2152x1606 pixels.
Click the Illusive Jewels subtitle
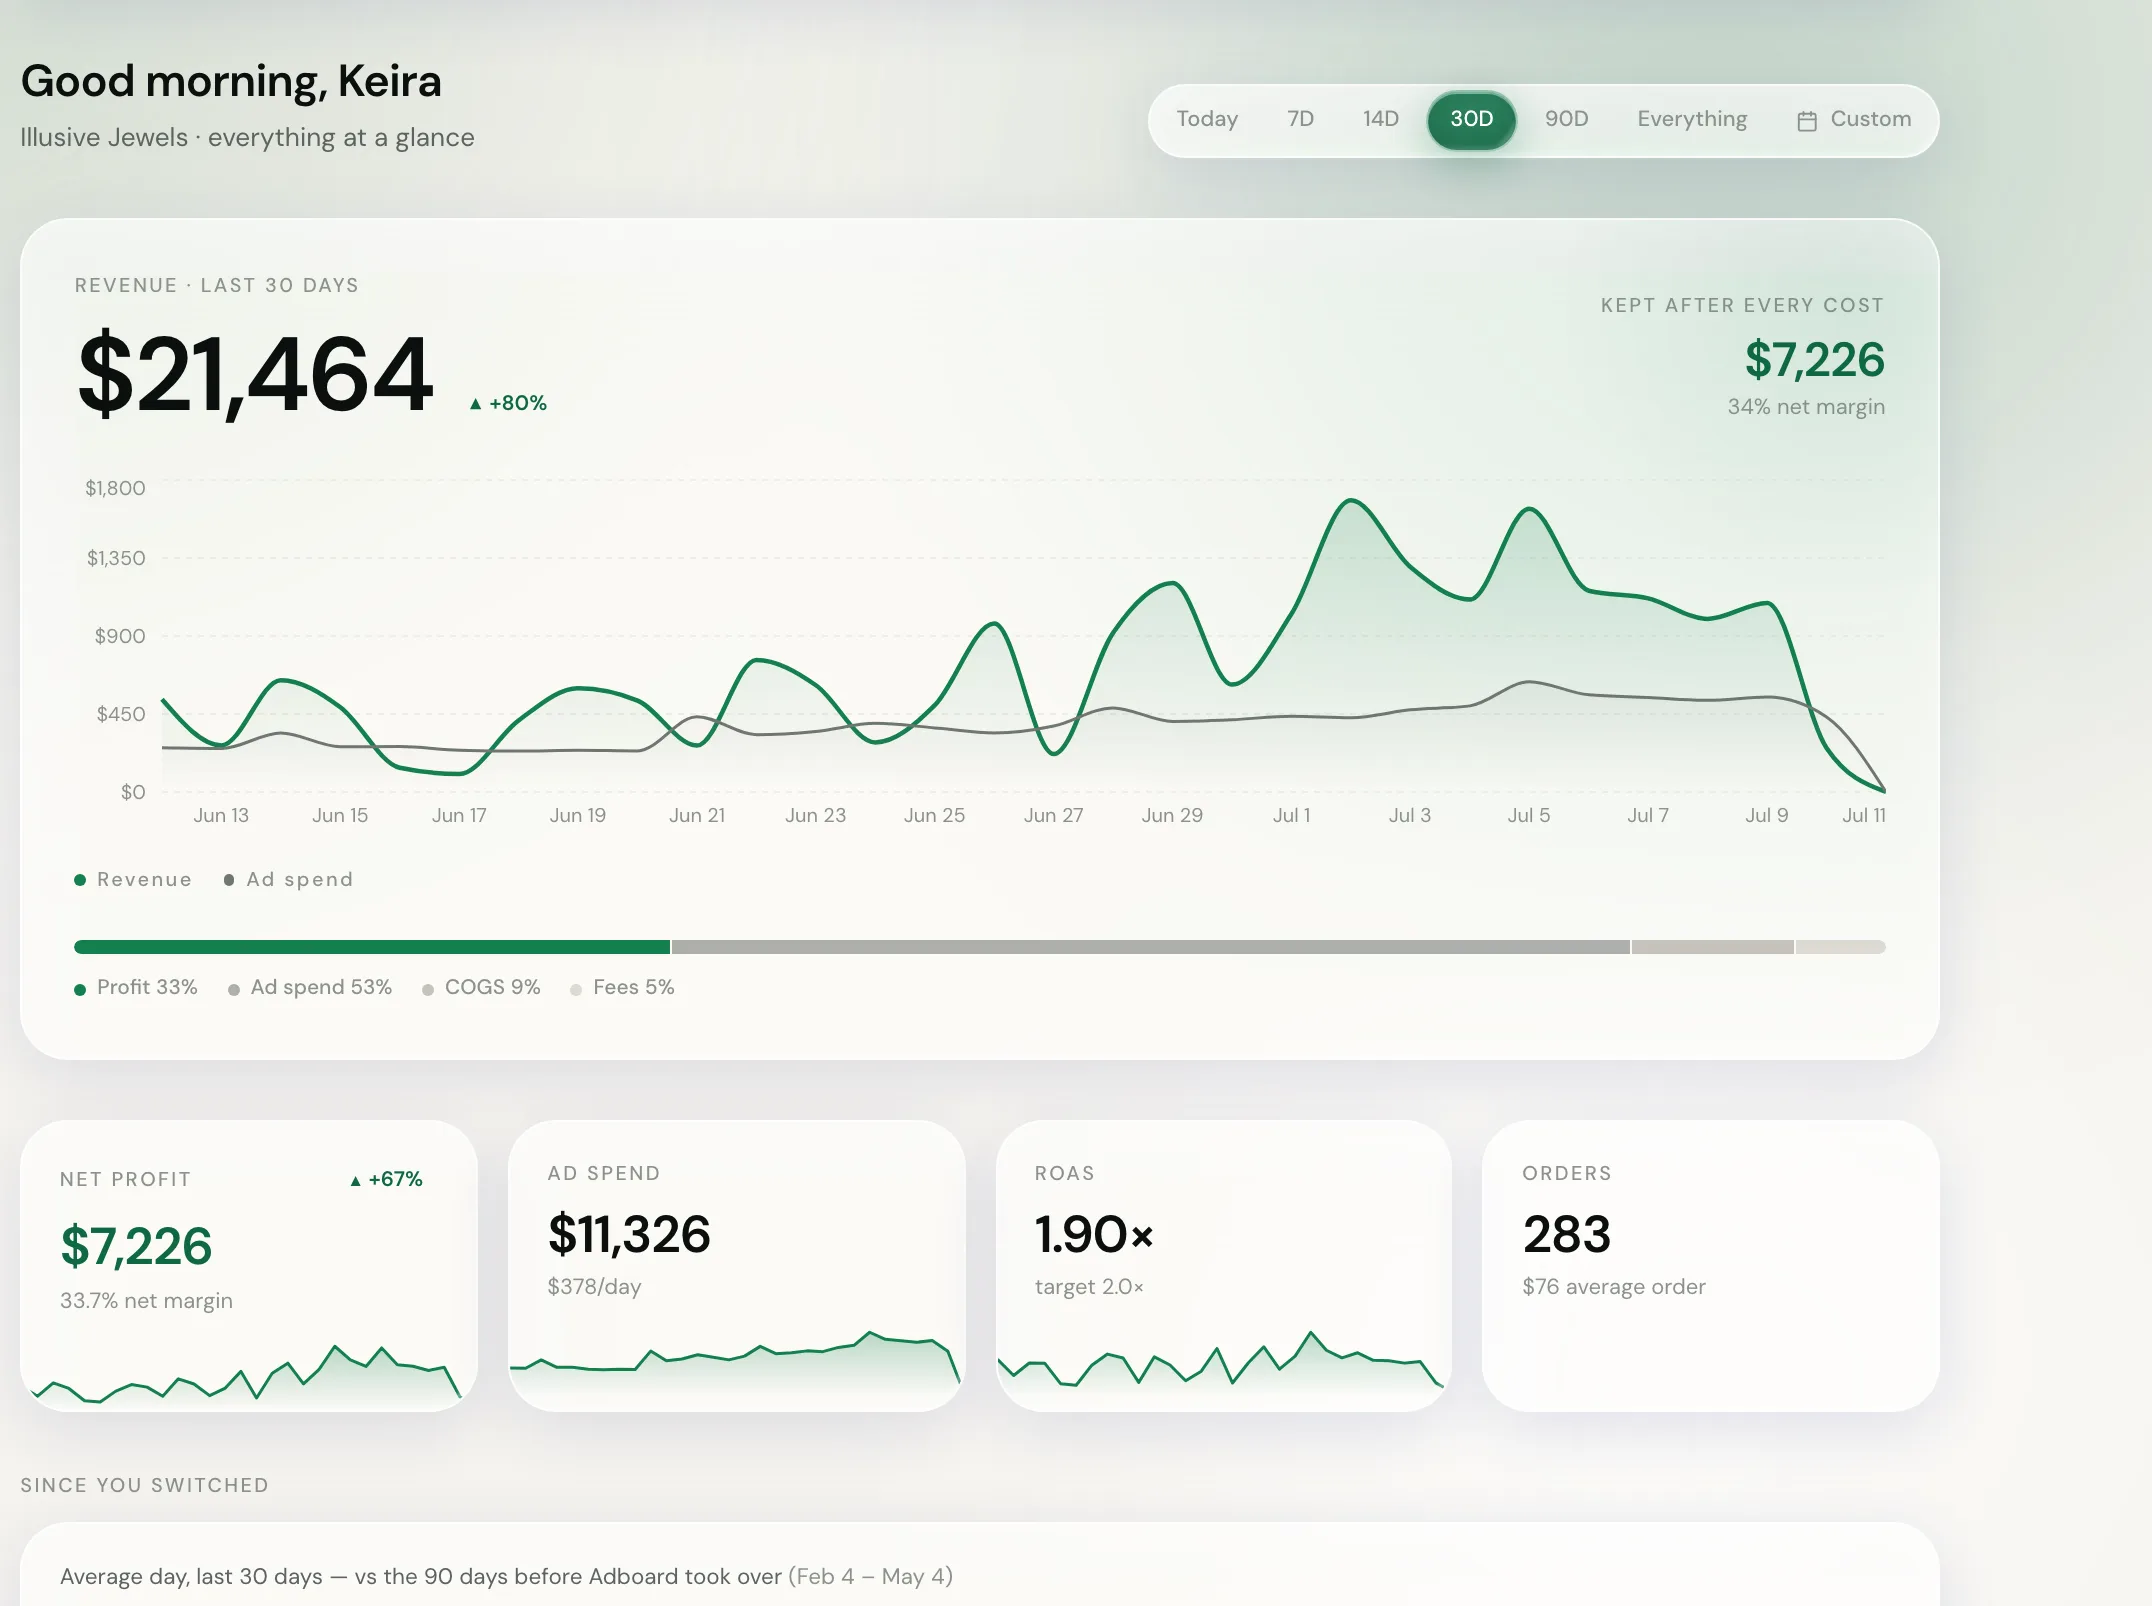(247, 137)
